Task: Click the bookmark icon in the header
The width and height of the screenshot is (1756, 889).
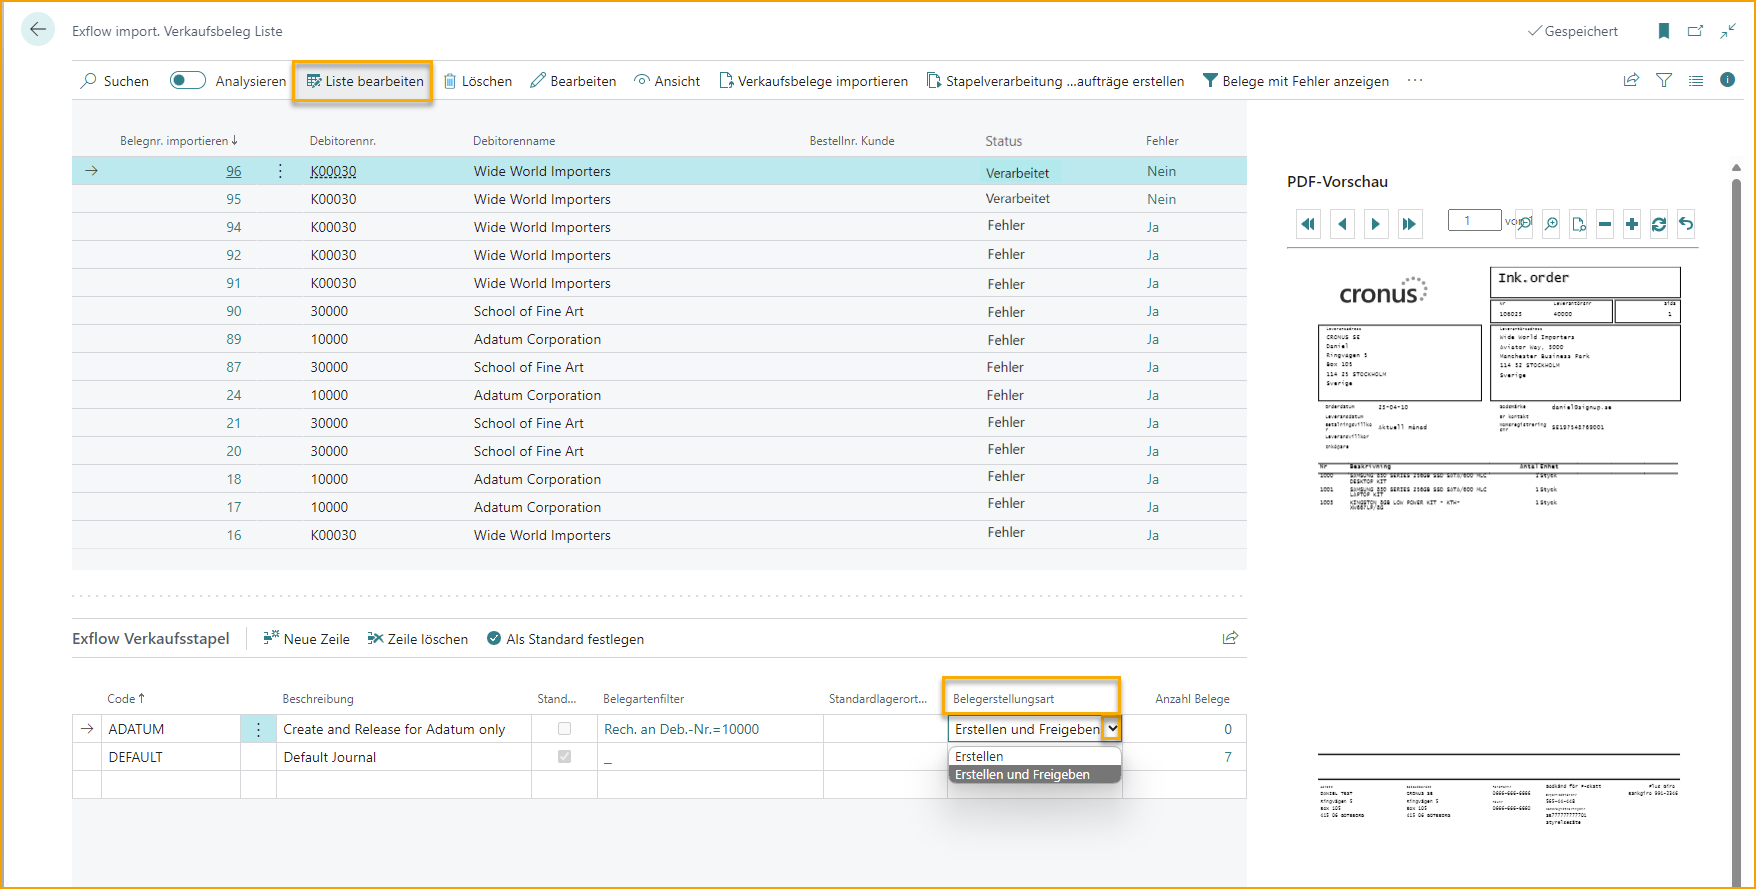Action: 1664,31
